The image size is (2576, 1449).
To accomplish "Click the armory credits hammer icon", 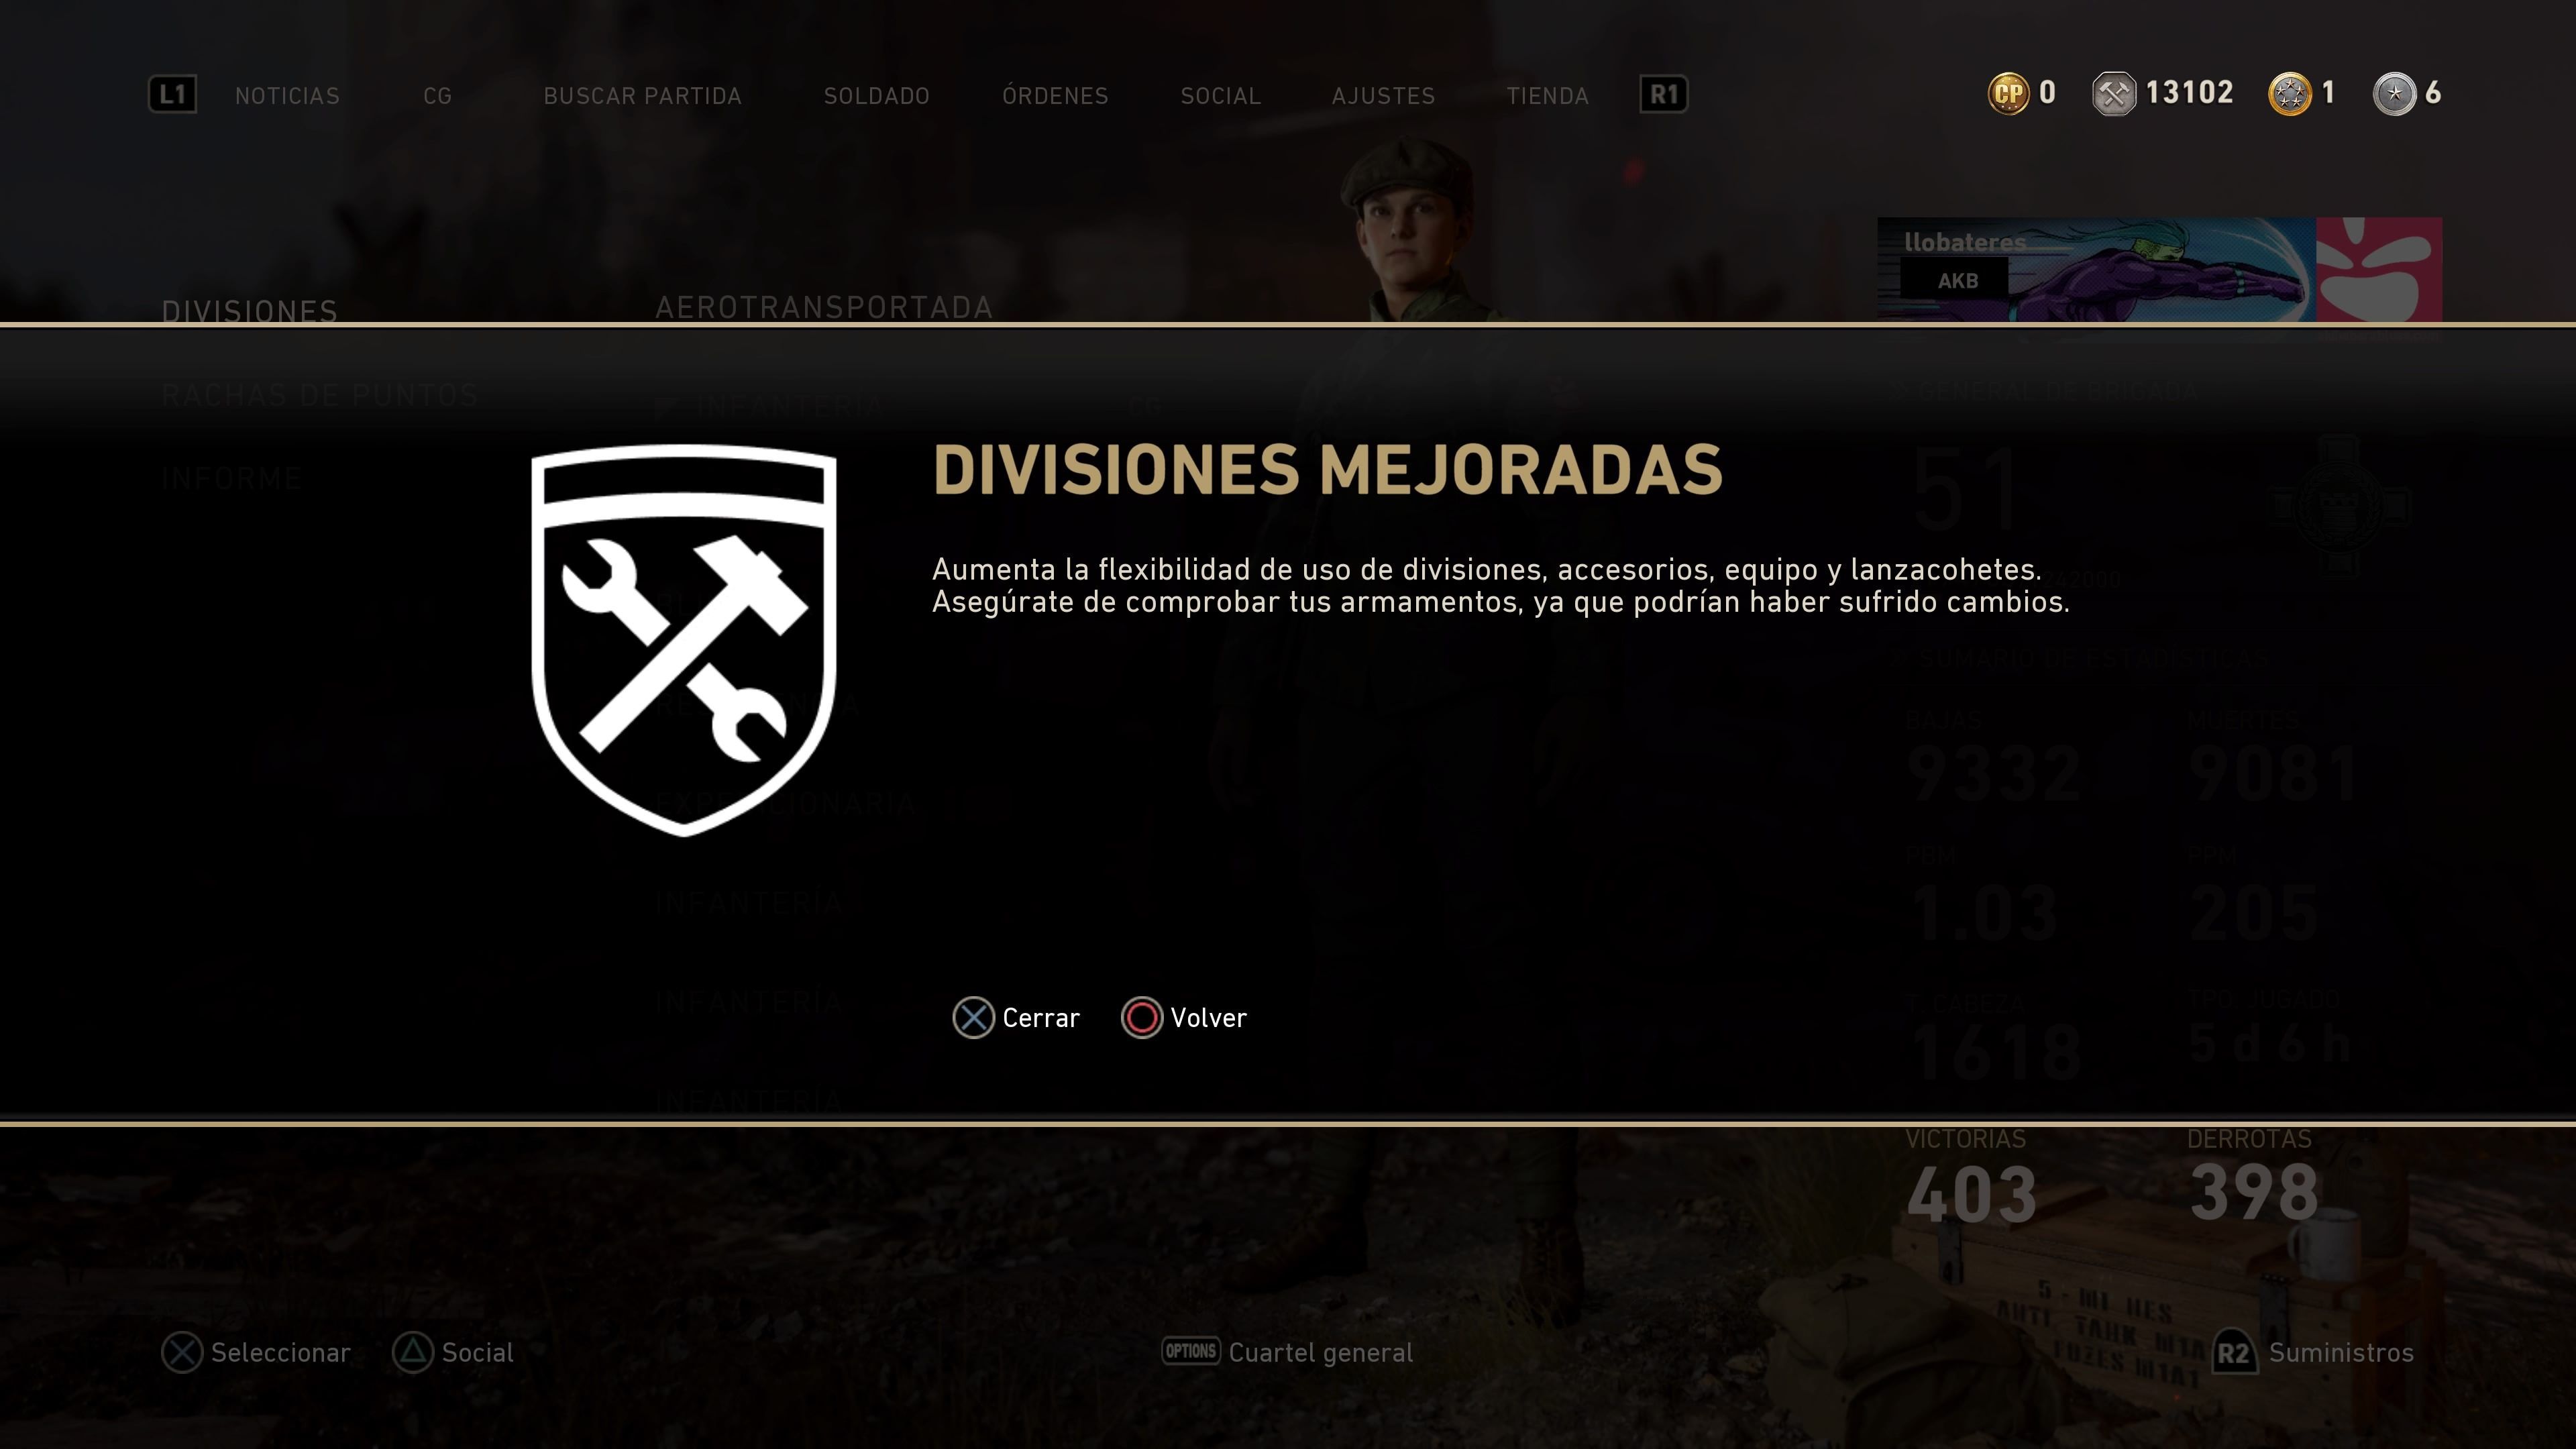I will 2114,94.
